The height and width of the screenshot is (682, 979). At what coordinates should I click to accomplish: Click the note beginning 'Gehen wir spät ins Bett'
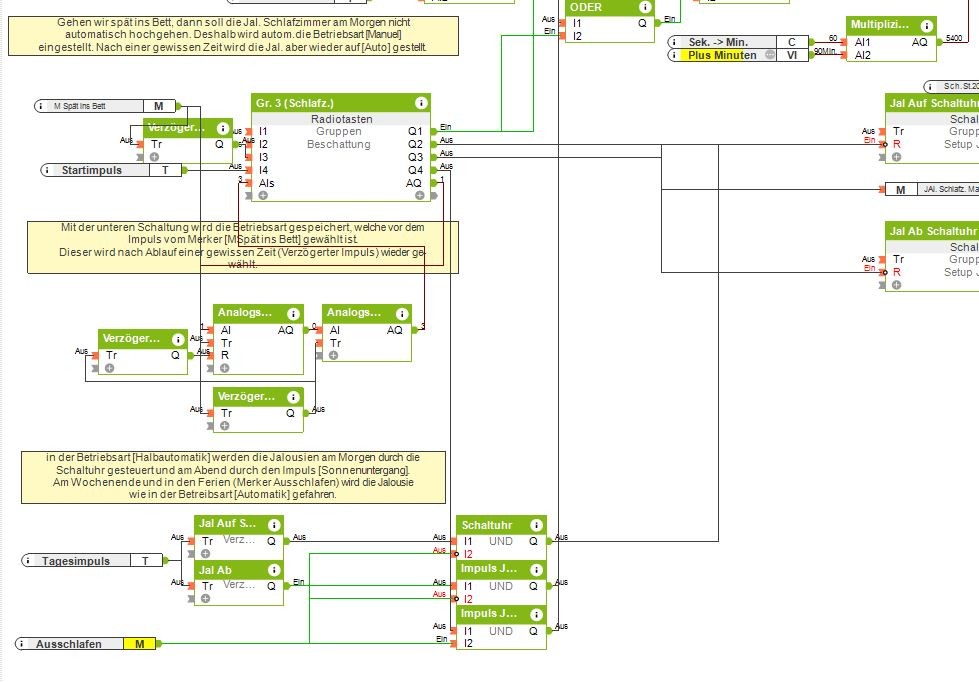(233, 35)
